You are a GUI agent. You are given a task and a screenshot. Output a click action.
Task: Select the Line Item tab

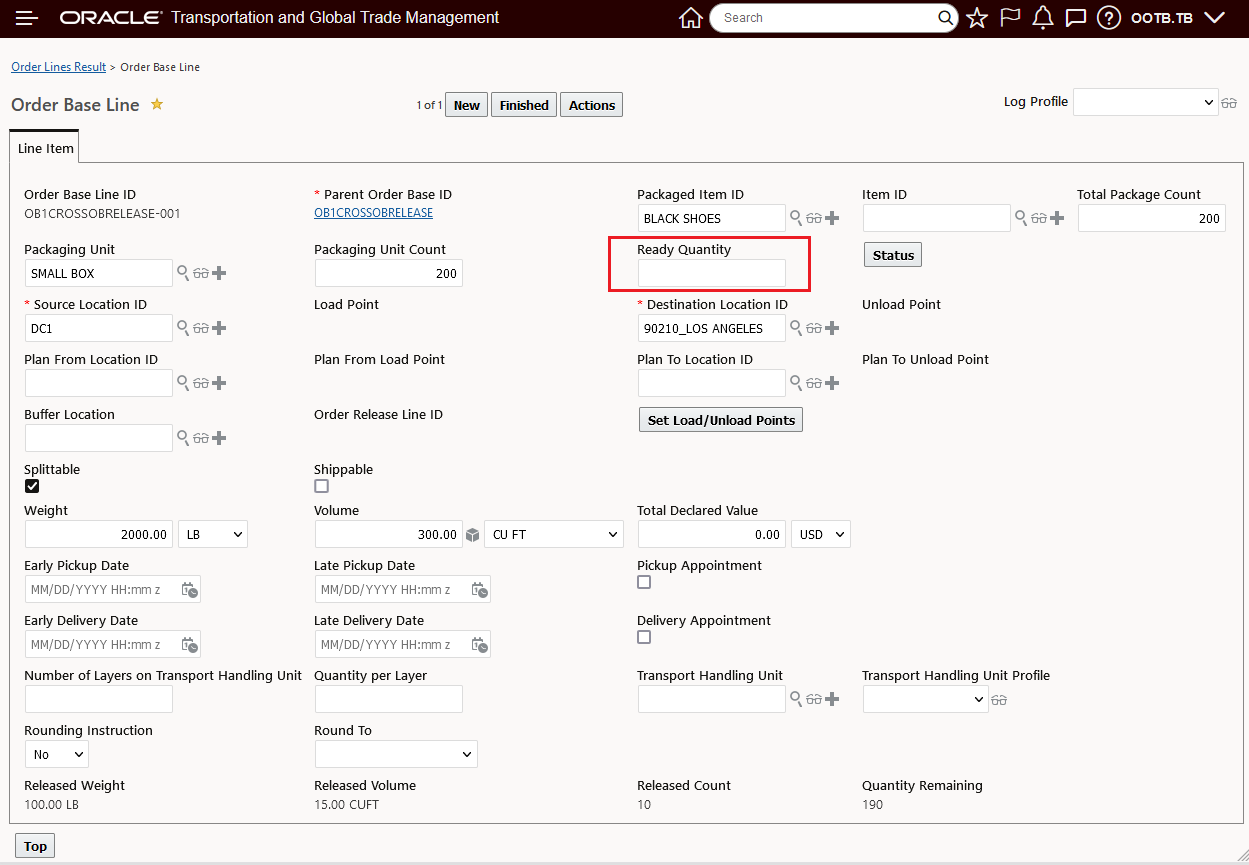(x=46, y=148)
